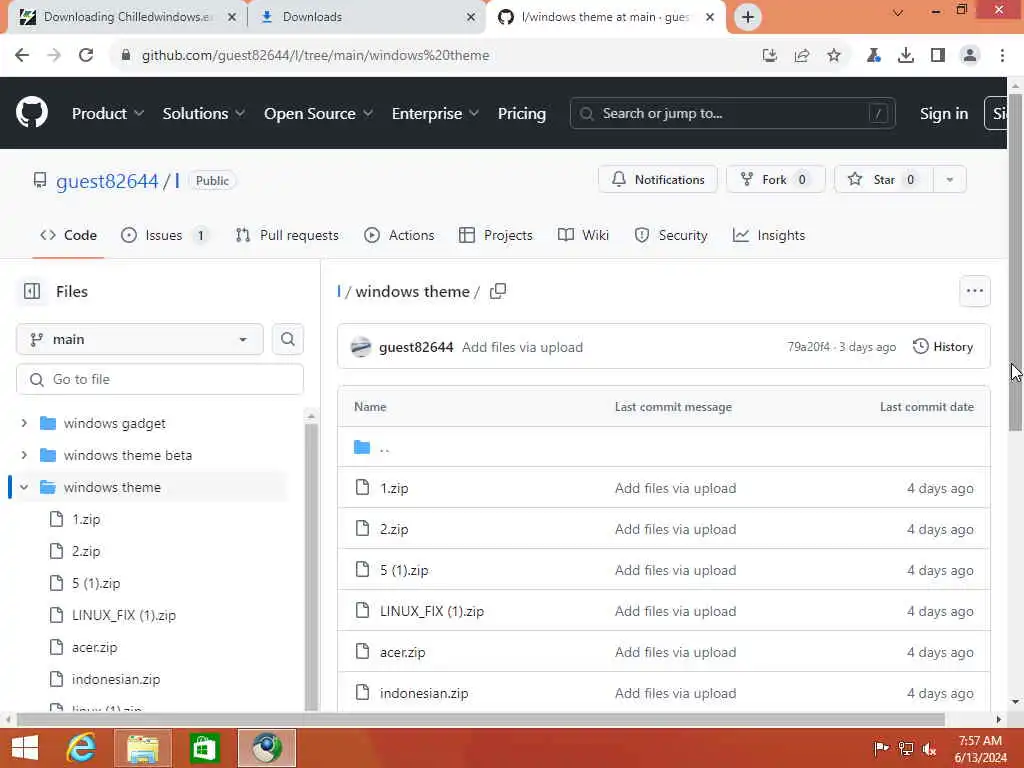Expand the Solutions menu
Viewport: 1024px width, 768px height.
coord(204,114)
